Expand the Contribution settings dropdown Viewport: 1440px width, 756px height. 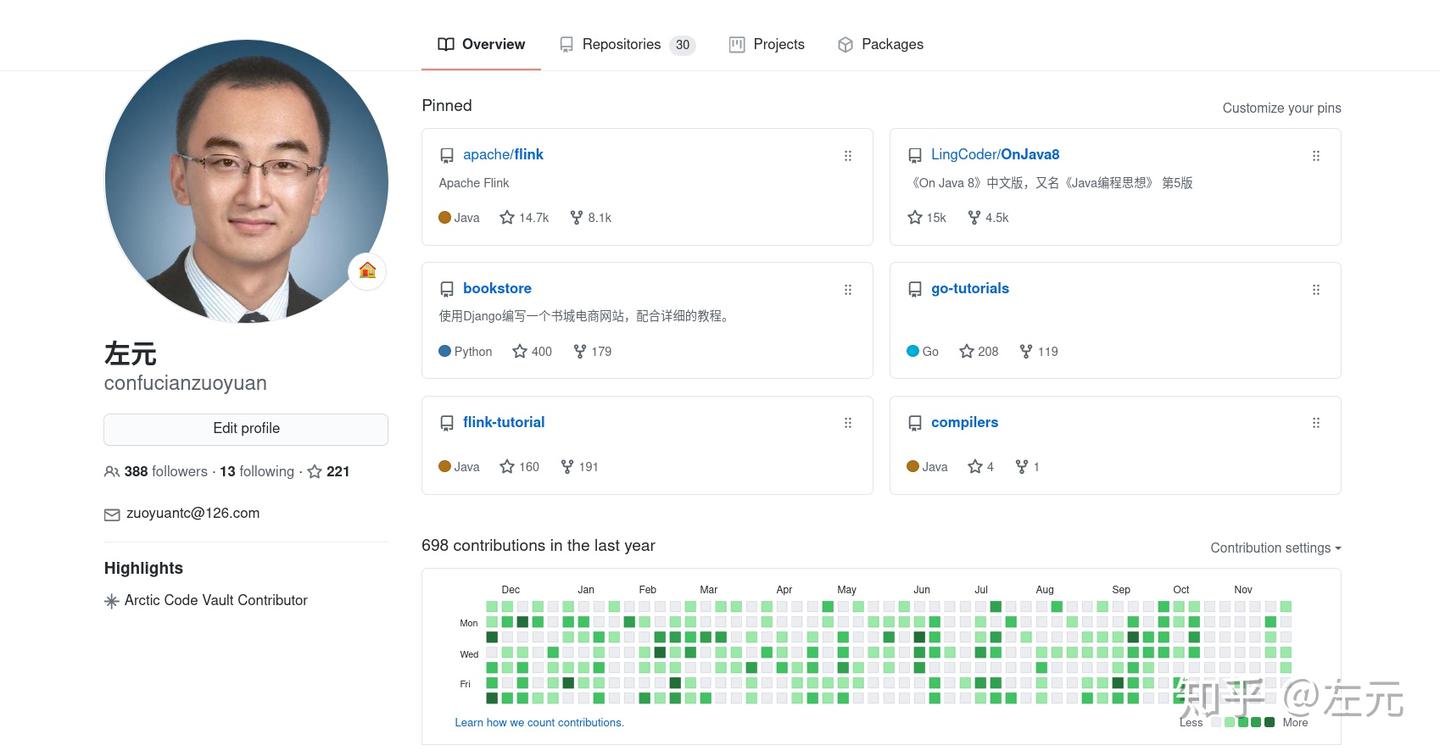[1275, 548]
